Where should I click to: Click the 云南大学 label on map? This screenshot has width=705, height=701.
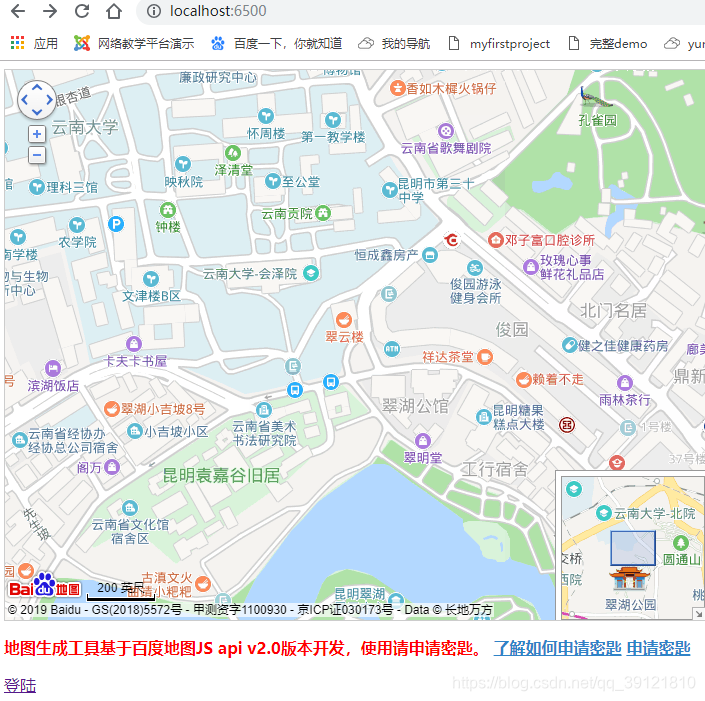pyautogui.click(x=85, y=128)
